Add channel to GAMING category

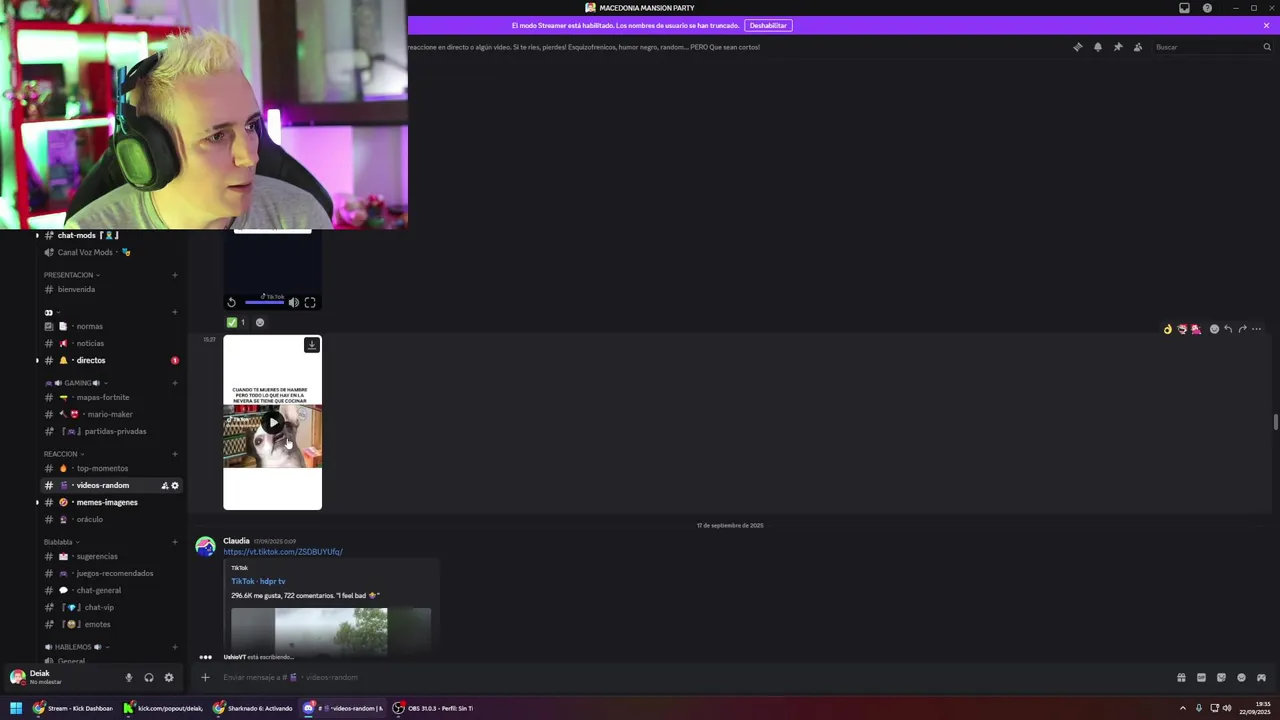pos(175,383)
